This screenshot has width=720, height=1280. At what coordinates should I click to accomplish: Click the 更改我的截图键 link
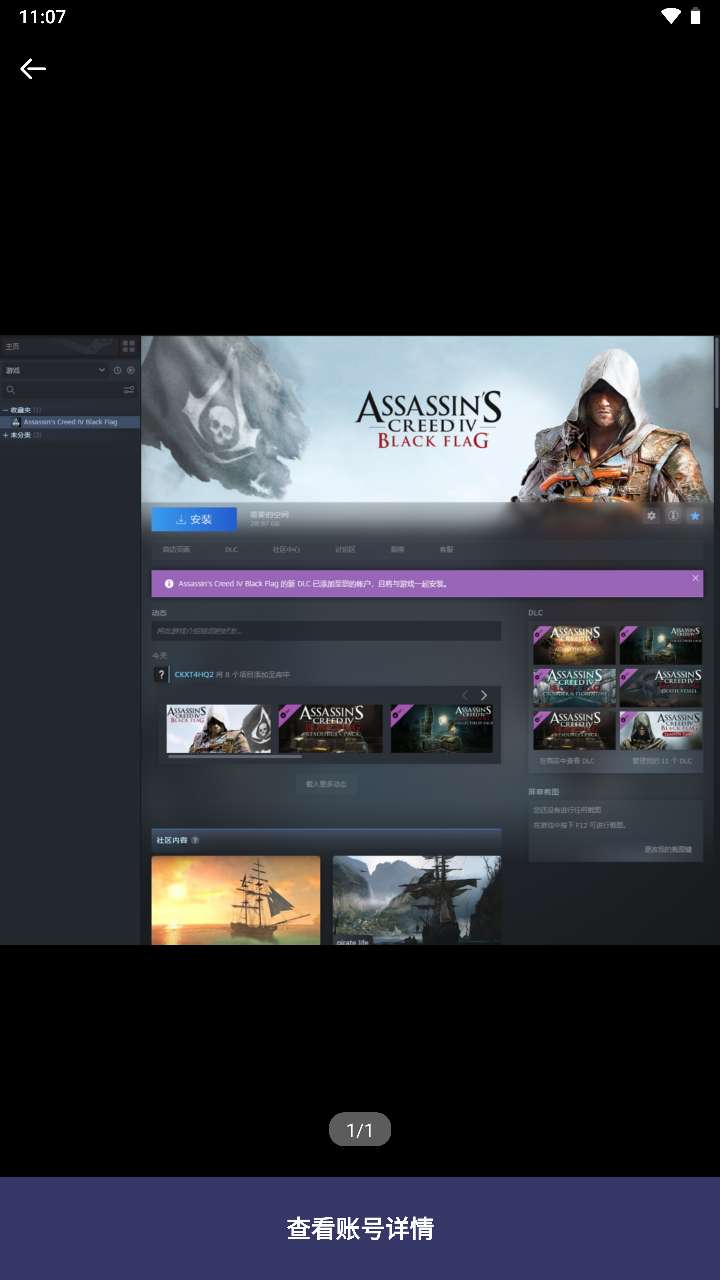pyautogui.click(x=667, y=849)
